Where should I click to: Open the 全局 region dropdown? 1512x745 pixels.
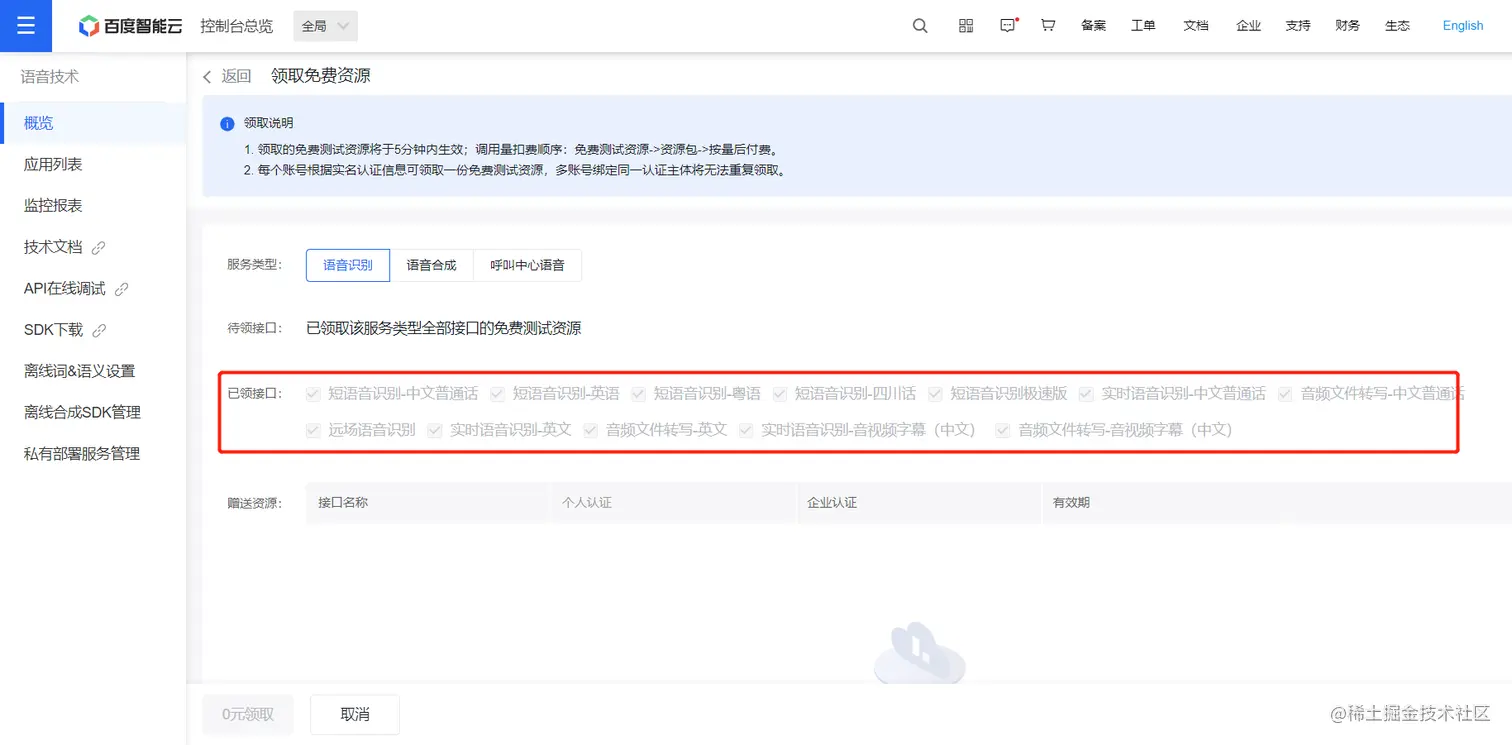tap(326, 26)
